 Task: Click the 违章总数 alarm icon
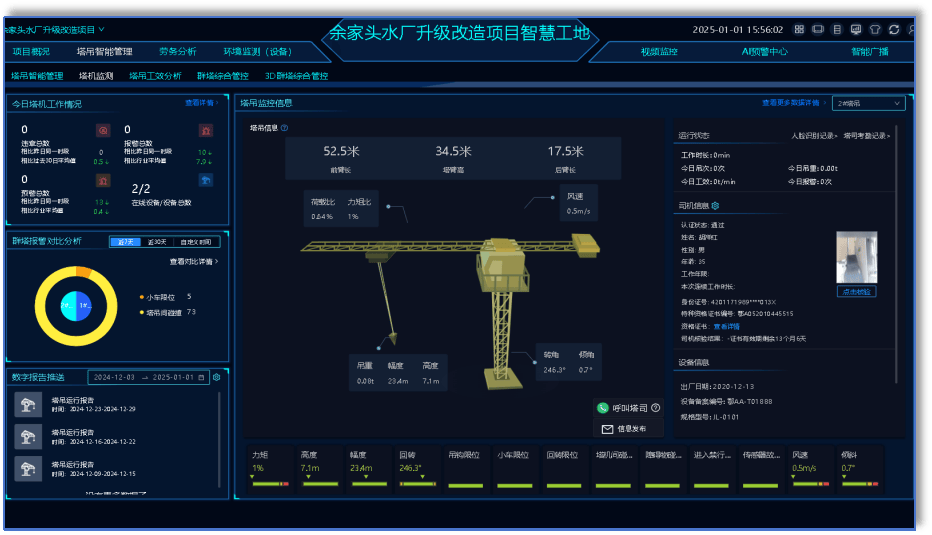[103, 130]
